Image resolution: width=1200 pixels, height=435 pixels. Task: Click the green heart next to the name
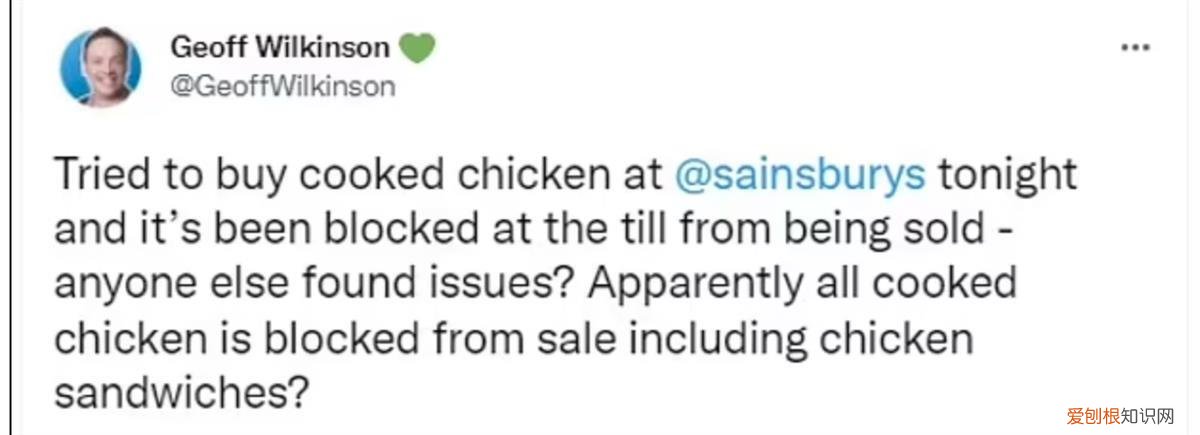click(x=418, y=48)
